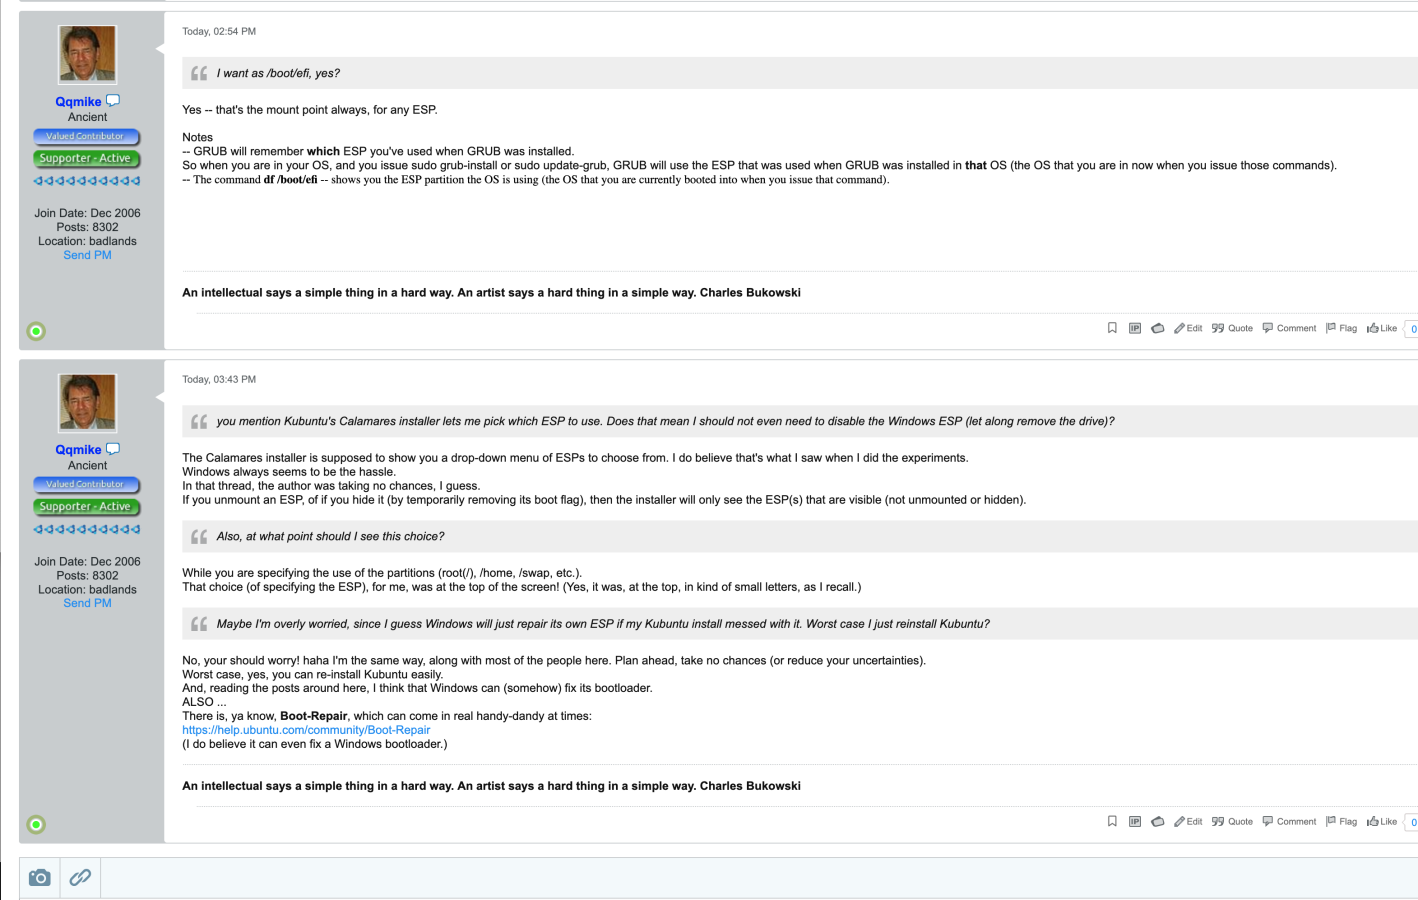Flag the 02:54 PM post

click(x=1341, y=328)
